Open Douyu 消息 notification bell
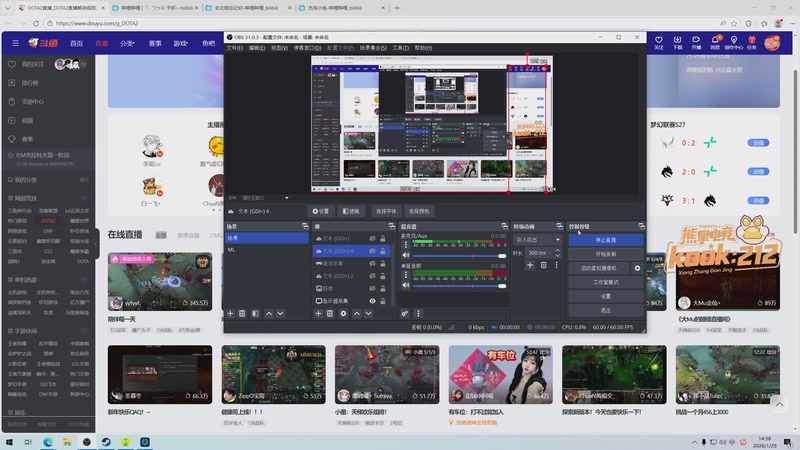This screenshot has width=800, height=450. (715, 42)
